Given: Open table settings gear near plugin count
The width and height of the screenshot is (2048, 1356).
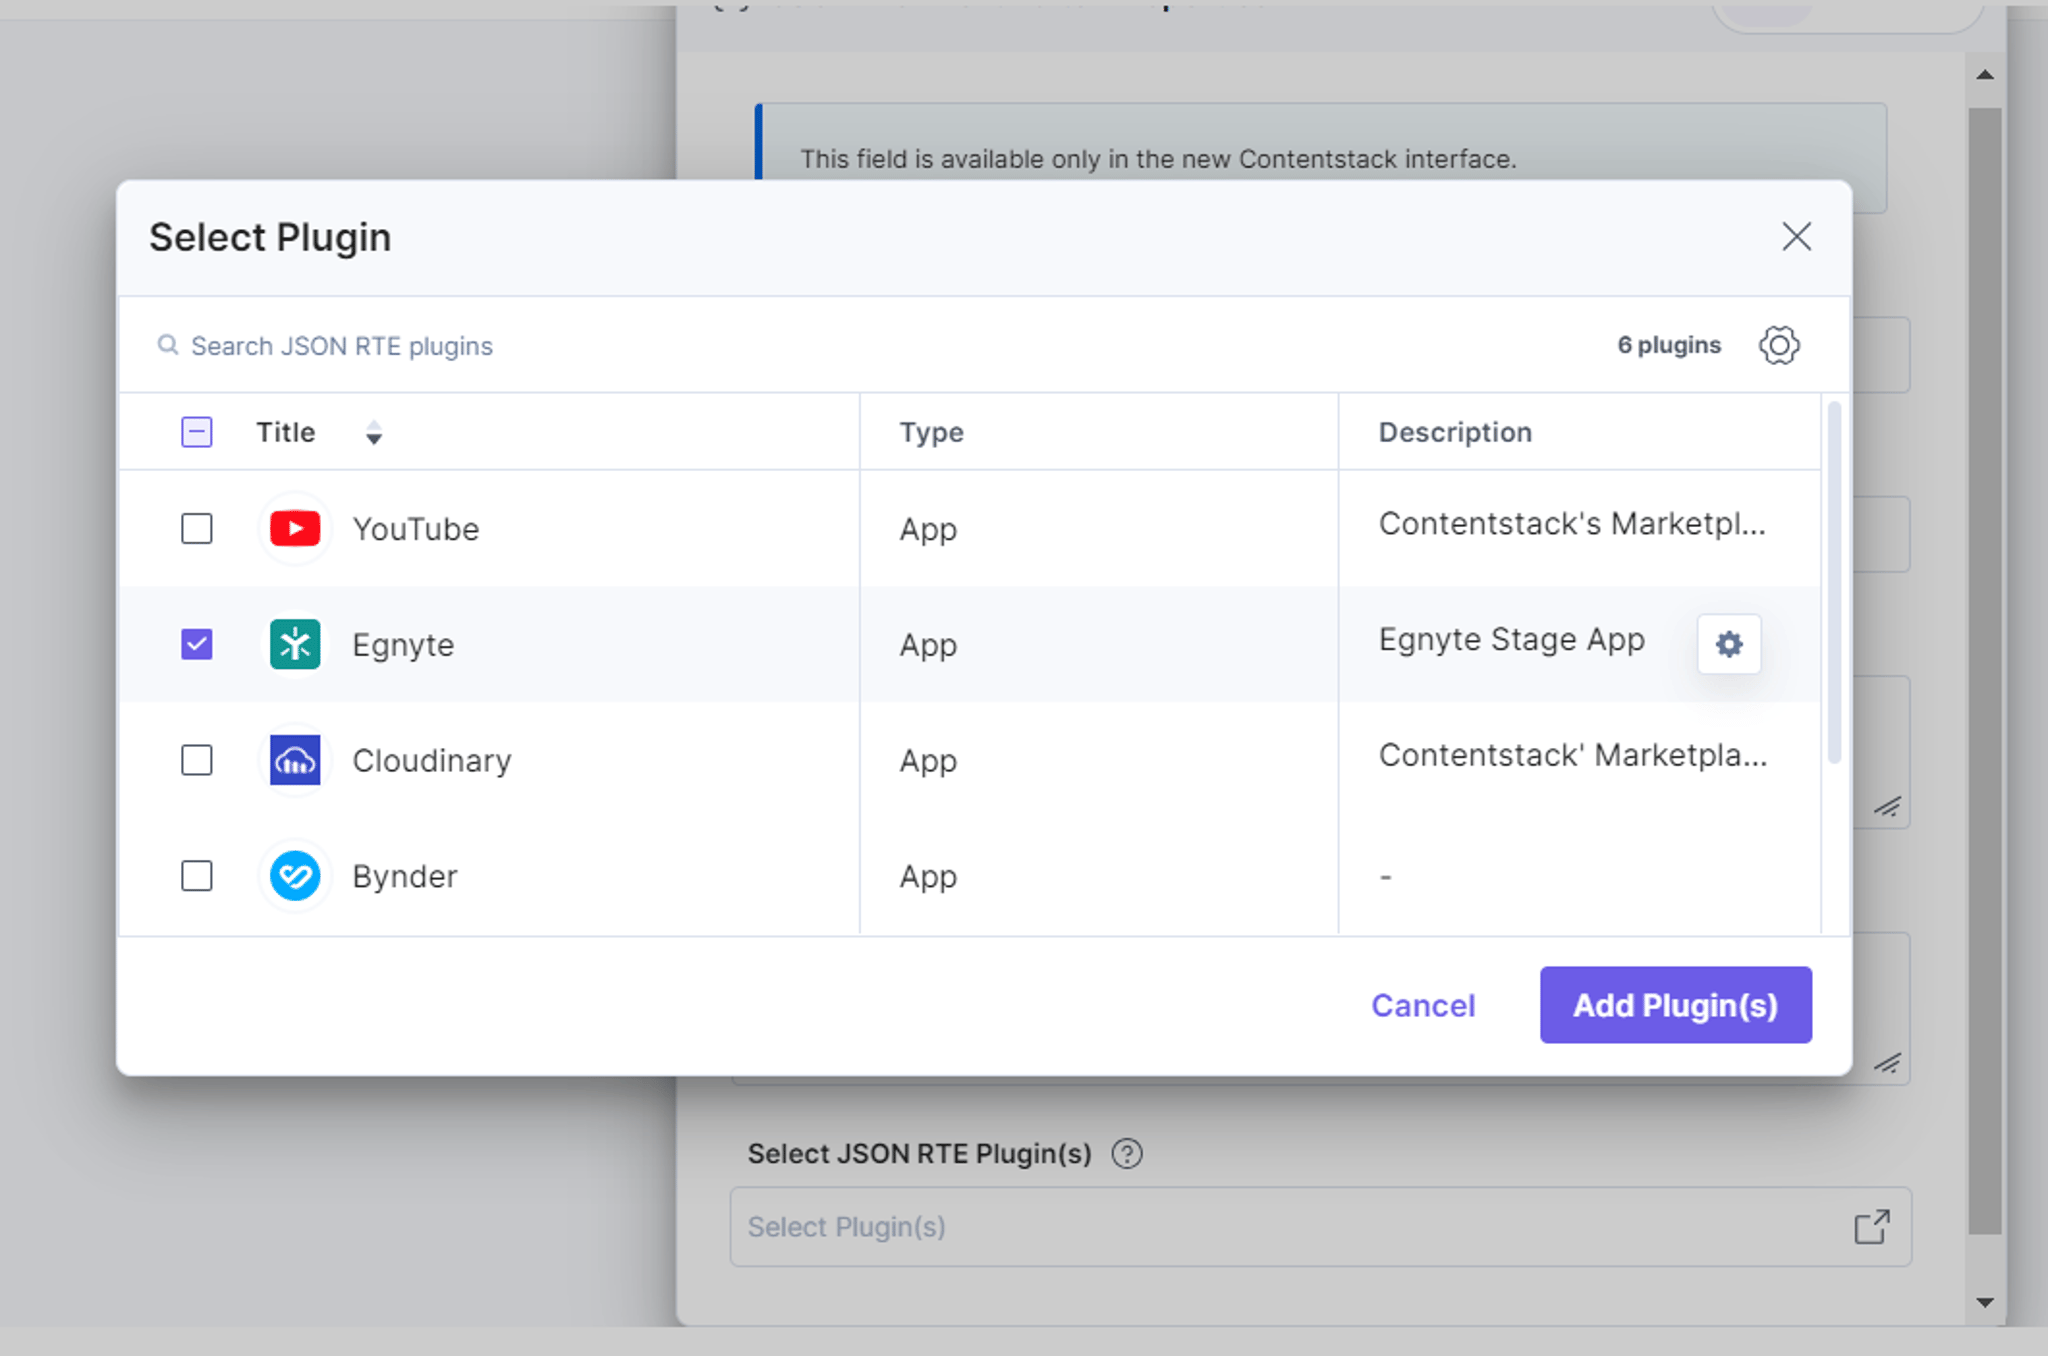Looking at the screenshot, I should click(x=1779, y=345).
